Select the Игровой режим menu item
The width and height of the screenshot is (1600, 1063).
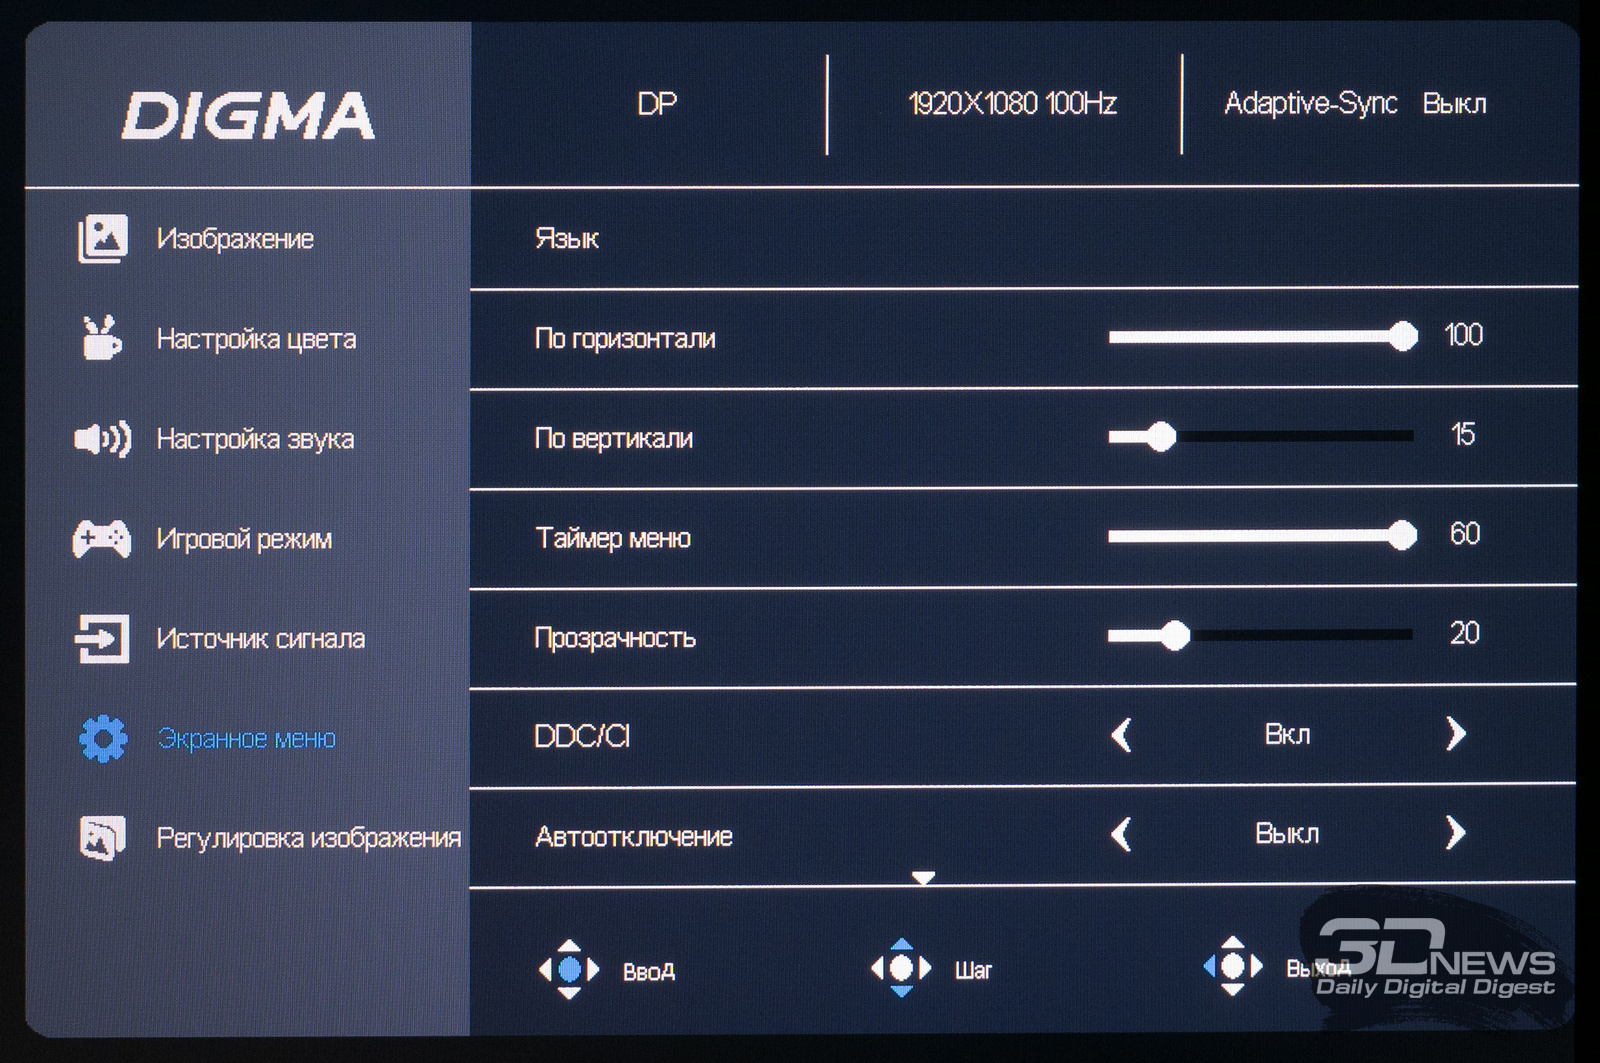244,539
